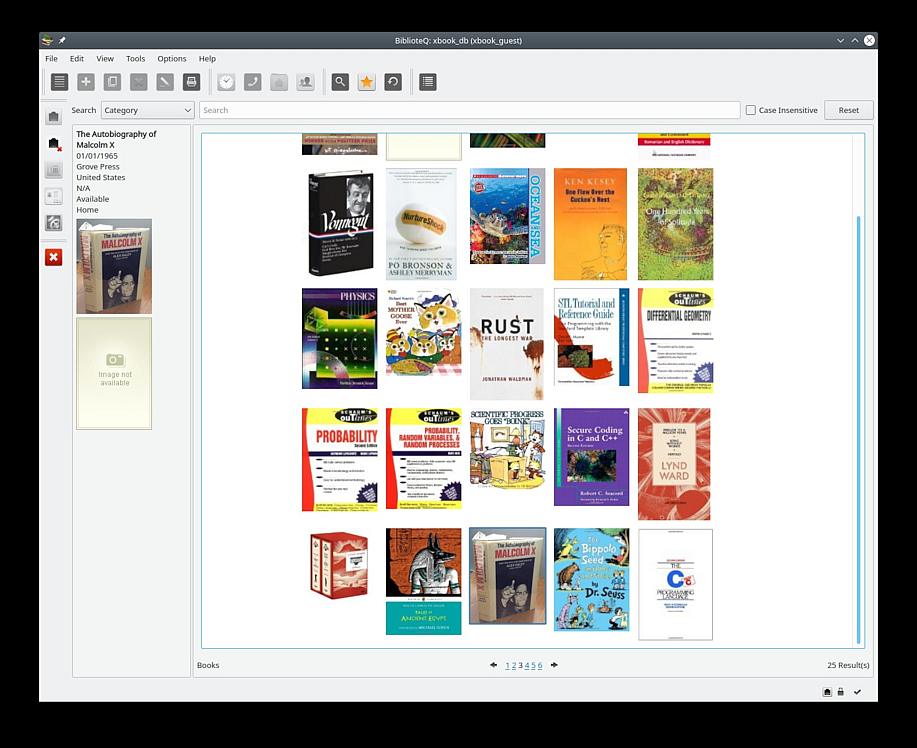Jump to page 6 link

point(540,666)
